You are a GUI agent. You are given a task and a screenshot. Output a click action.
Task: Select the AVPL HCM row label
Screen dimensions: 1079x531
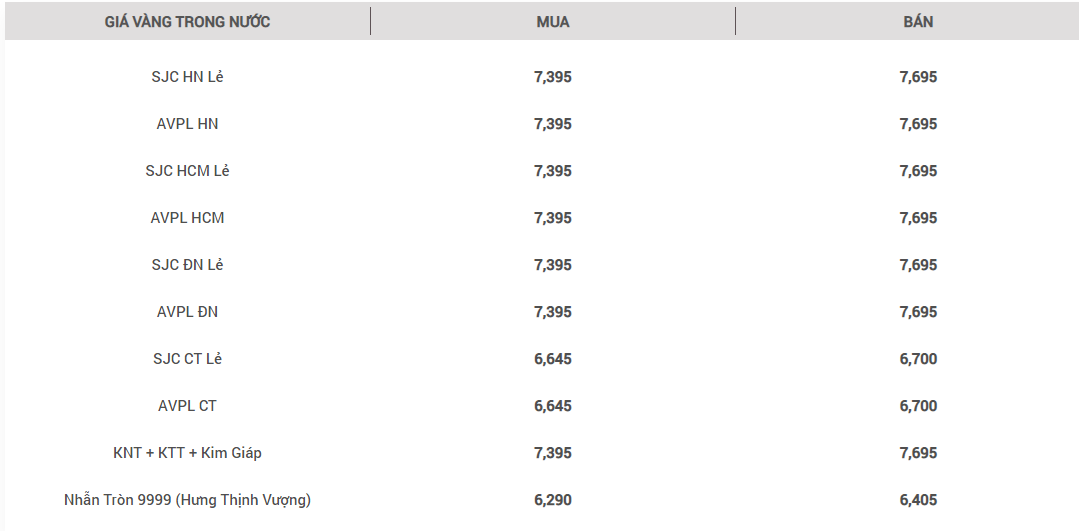[x=187, y=218]
